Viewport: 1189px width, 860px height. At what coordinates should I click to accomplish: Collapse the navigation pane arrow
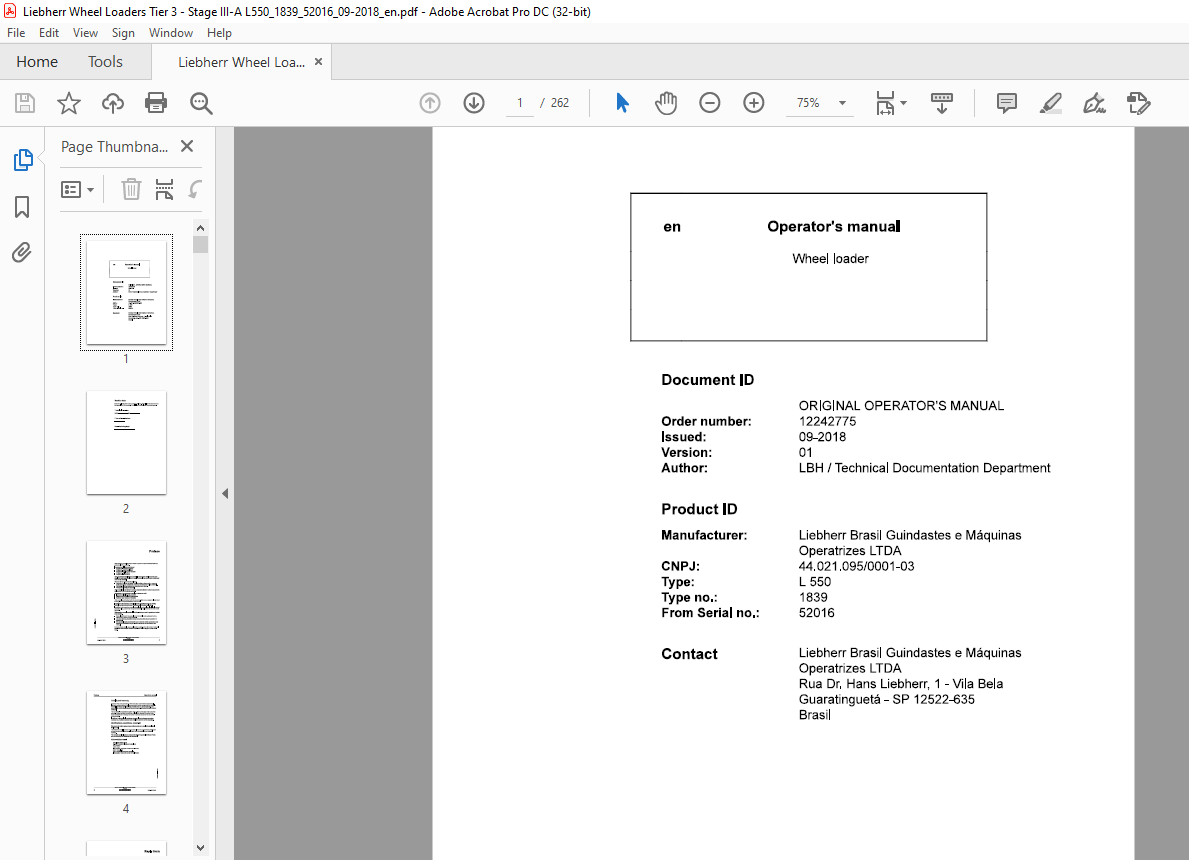click(225, 494)
